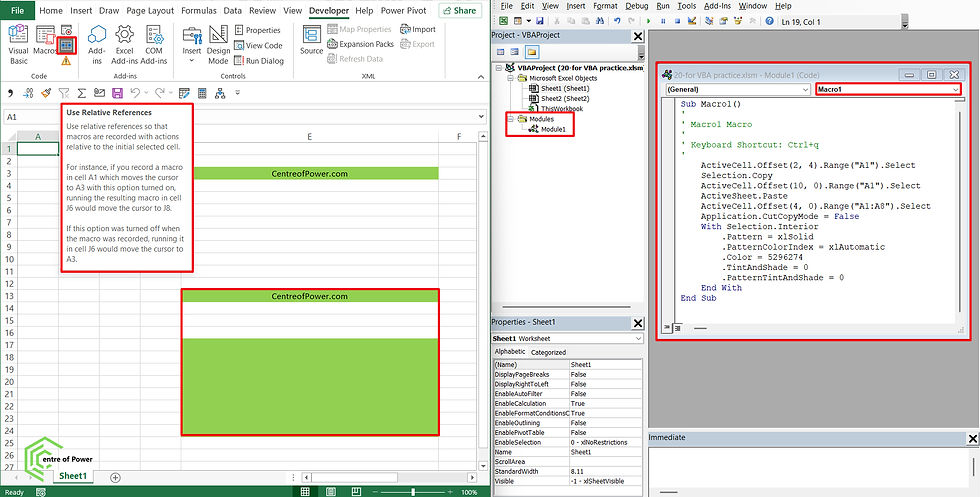
Task: Open the Macros dialog in the Code group
Action: pos(45,41)
